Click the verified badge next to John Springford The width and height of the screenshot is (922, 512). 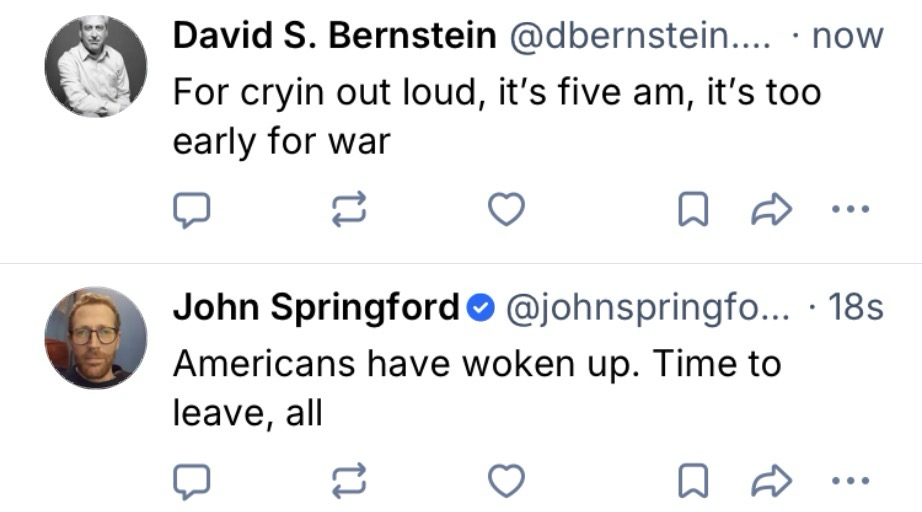coord(481,308)
